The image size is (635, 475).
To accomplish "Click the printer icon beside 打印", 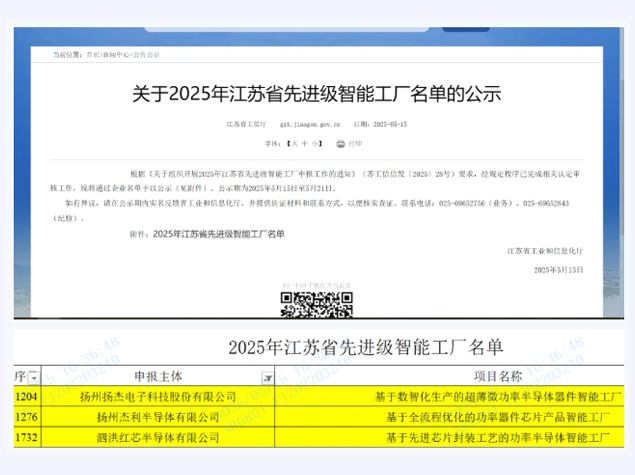I will (341, 144).
